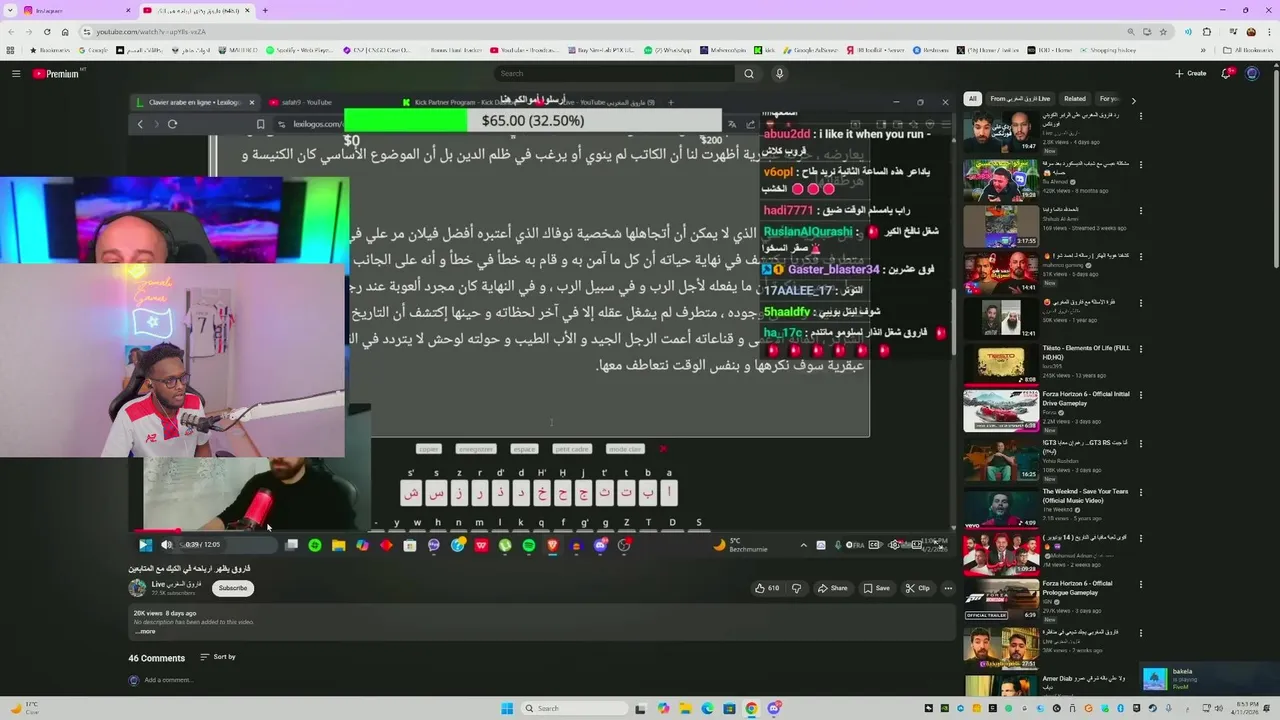
Task: Click the Windows taskbar Search box
Action: pos(575,709)
